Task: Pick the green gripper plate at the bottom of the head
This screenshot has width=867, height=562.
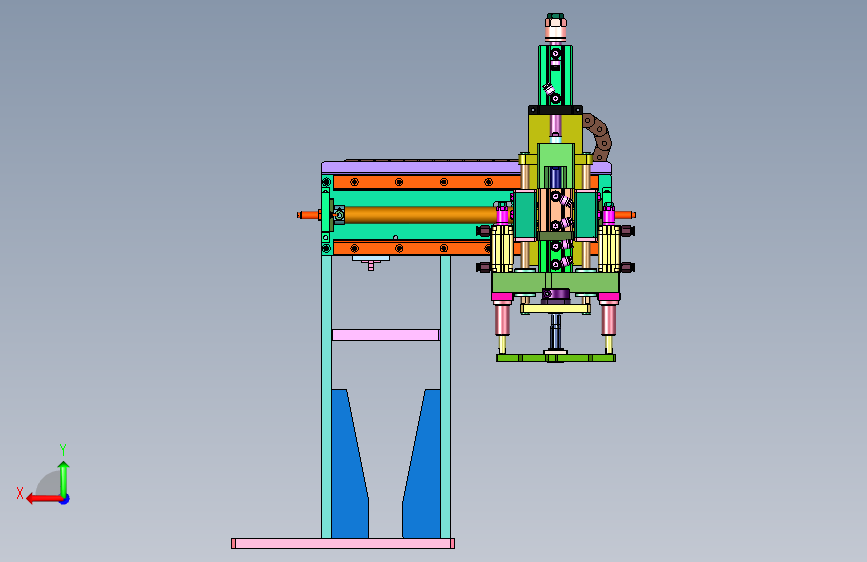Action: point(556,358)
